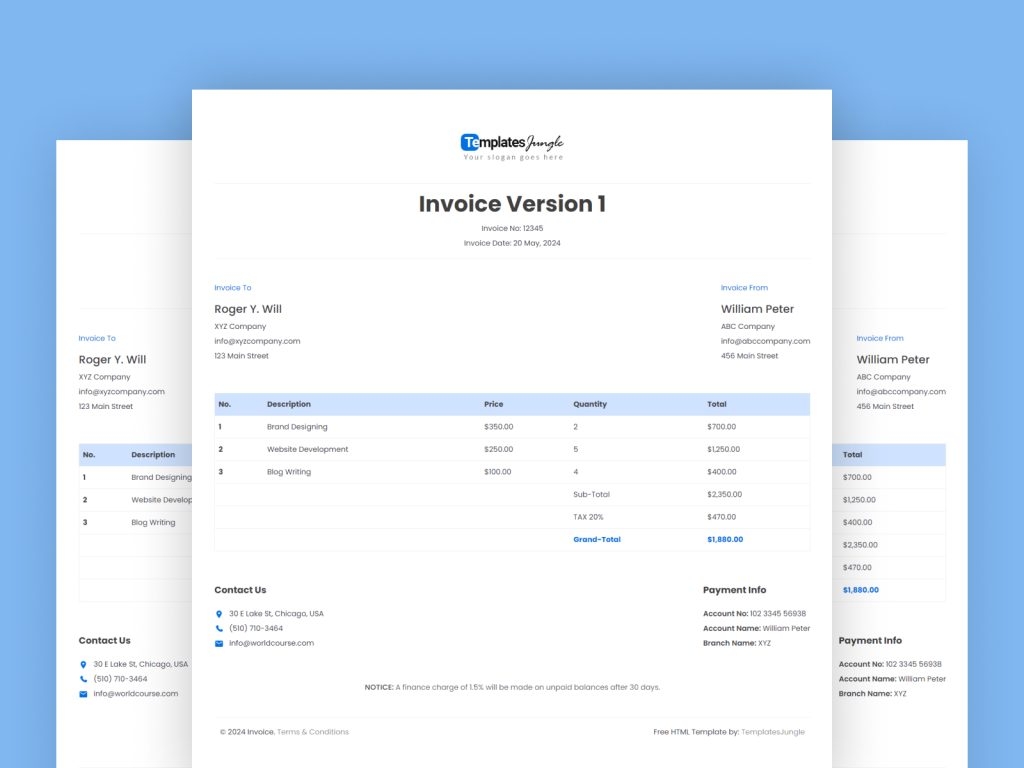
Task: Click the info@xyzcompany.com email under Invoice To
Action: pyautogui.click(x=257, y=340)
